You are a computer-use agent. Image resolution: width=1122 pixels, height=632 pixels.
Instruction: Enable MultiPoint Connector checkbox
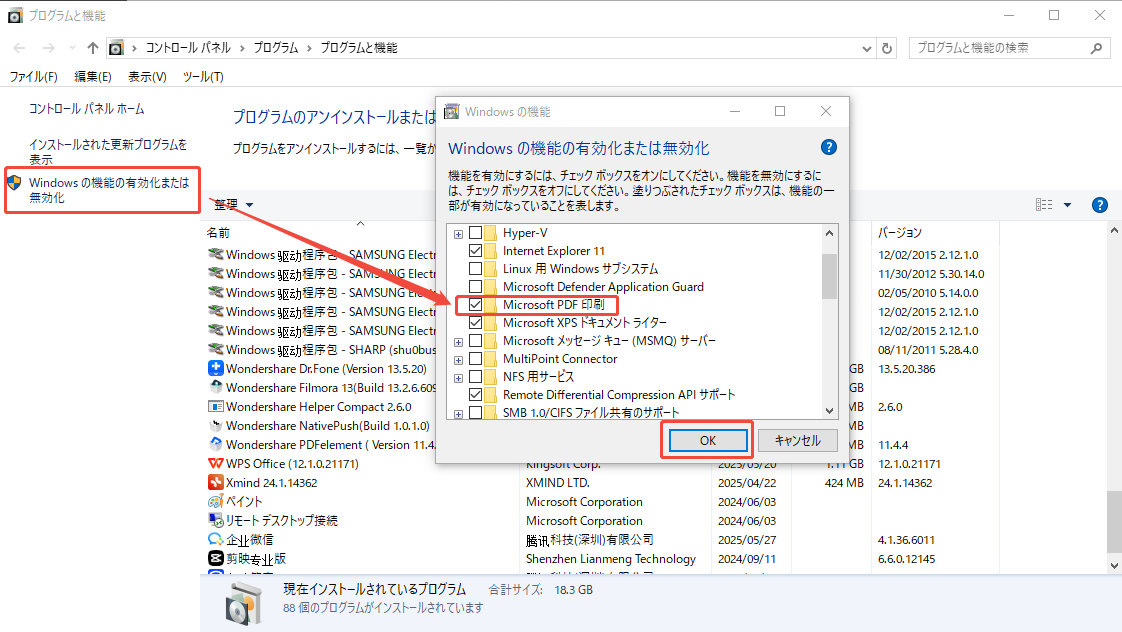[475, 359]
